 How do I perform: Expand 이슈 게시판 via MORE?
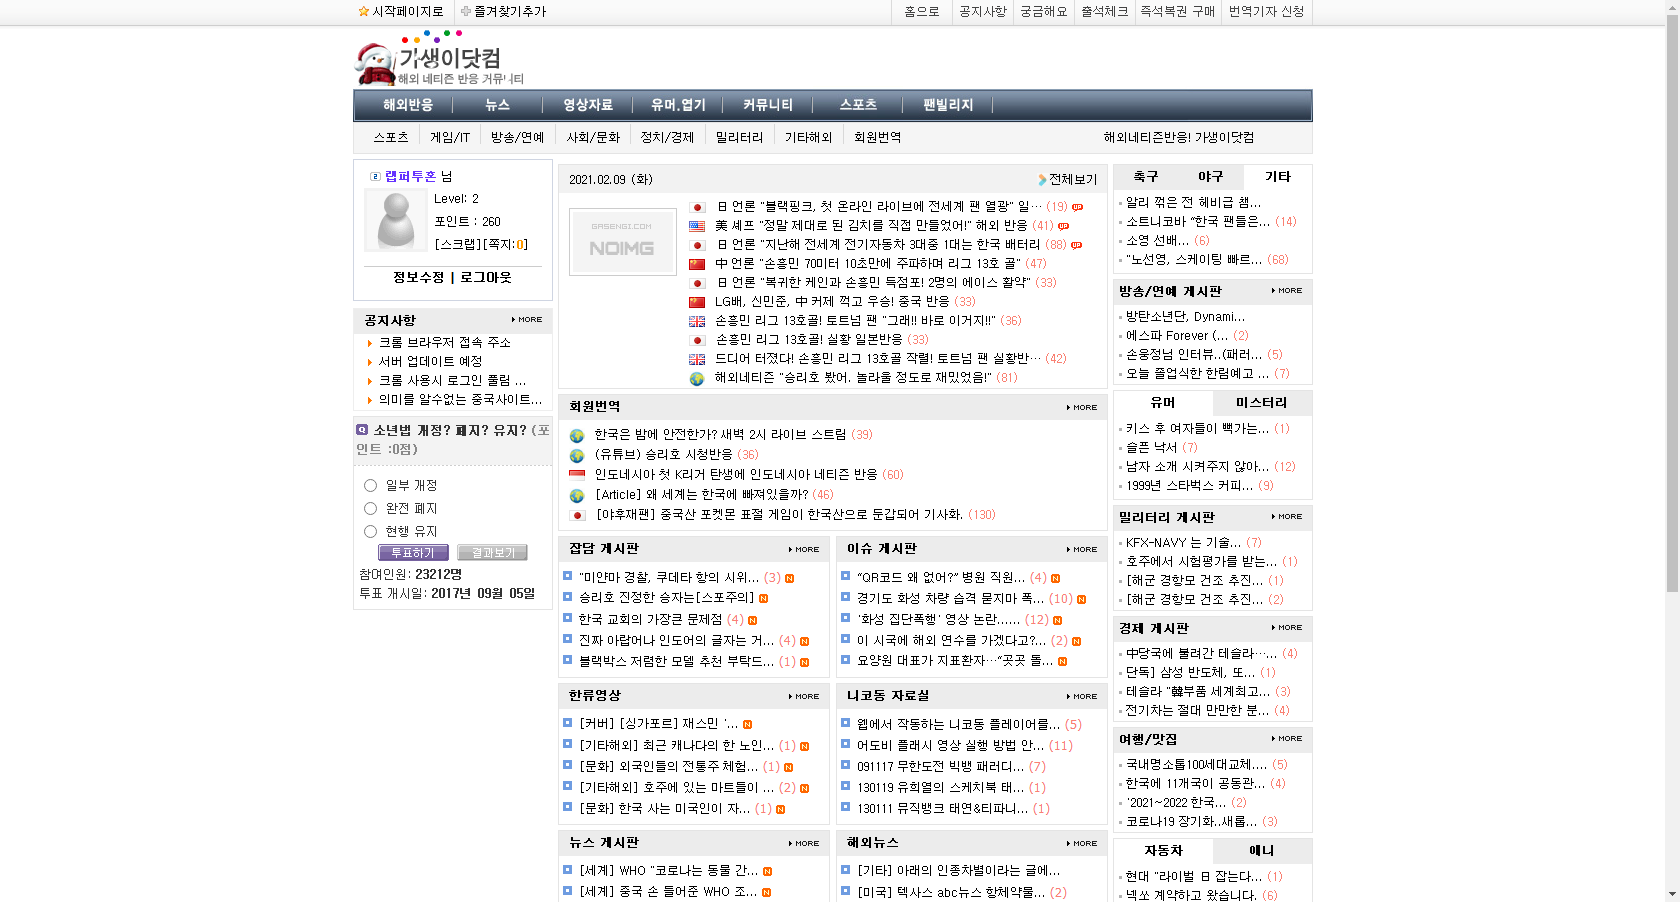[1082, 549]
